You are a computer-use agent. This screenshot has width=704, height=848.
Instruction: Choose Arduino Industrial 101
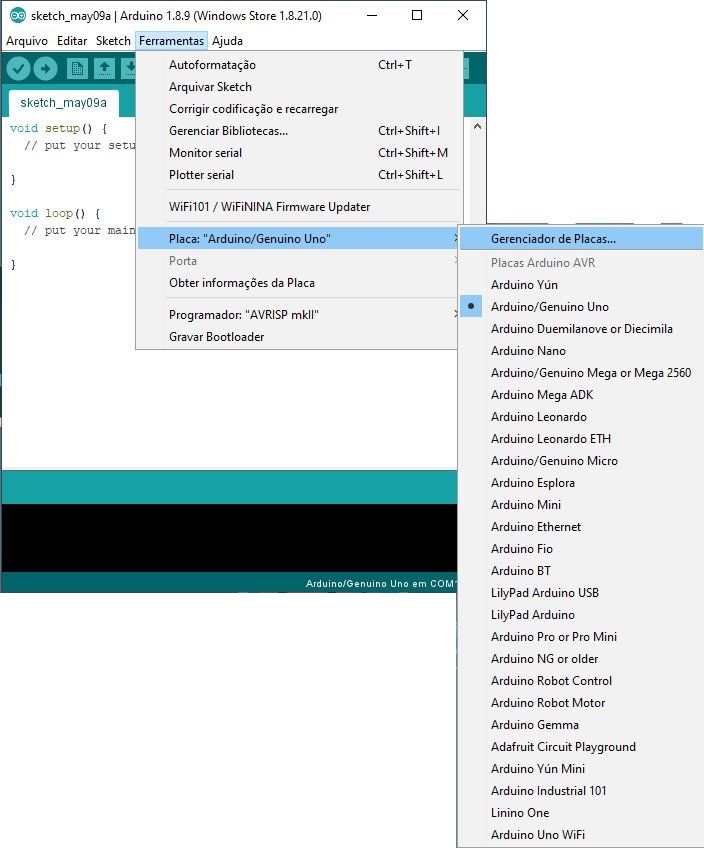[x=581, y=791]
